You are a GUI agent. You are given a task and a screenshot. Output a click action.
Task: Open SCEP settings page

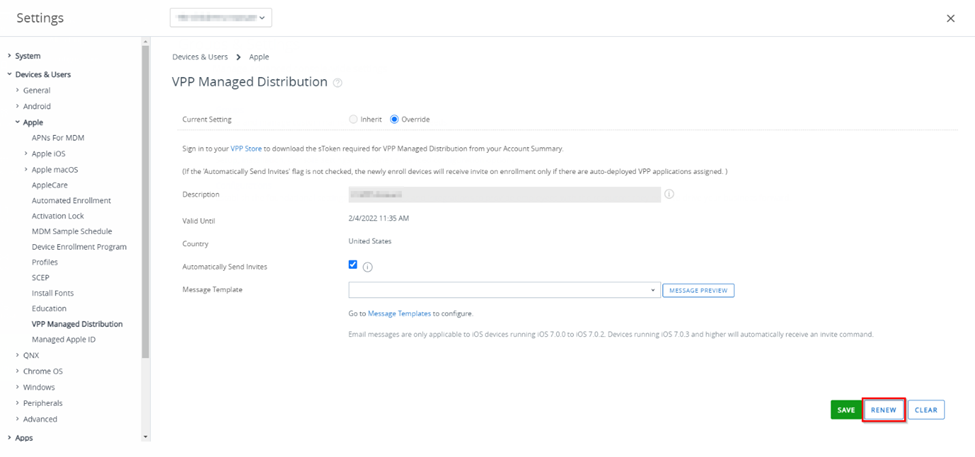40,278
